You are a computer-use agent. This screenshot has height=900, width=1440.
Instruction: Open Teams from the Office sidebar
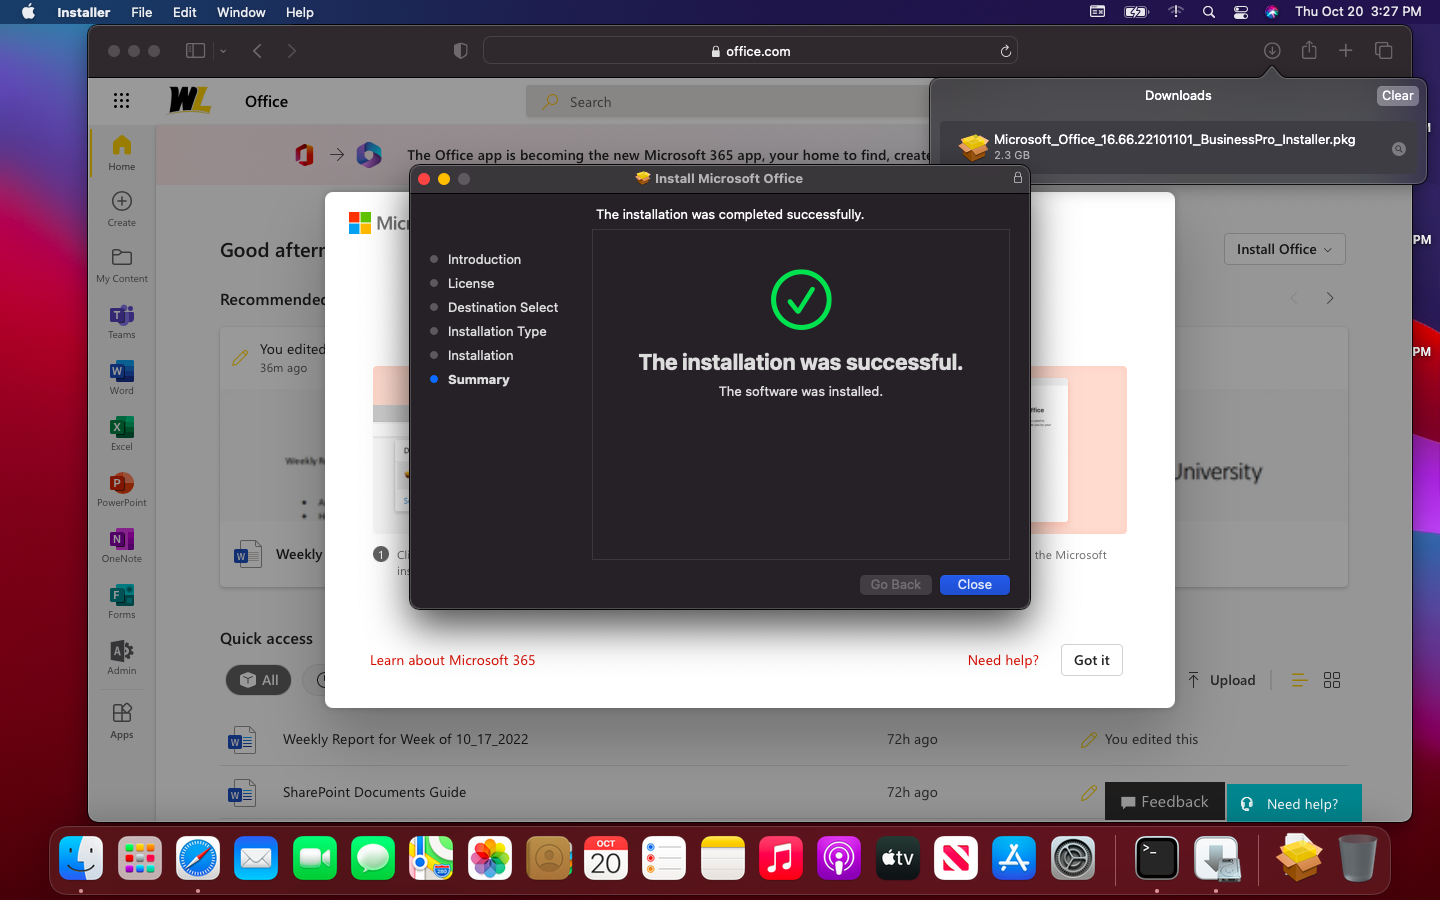click(122, 320)
